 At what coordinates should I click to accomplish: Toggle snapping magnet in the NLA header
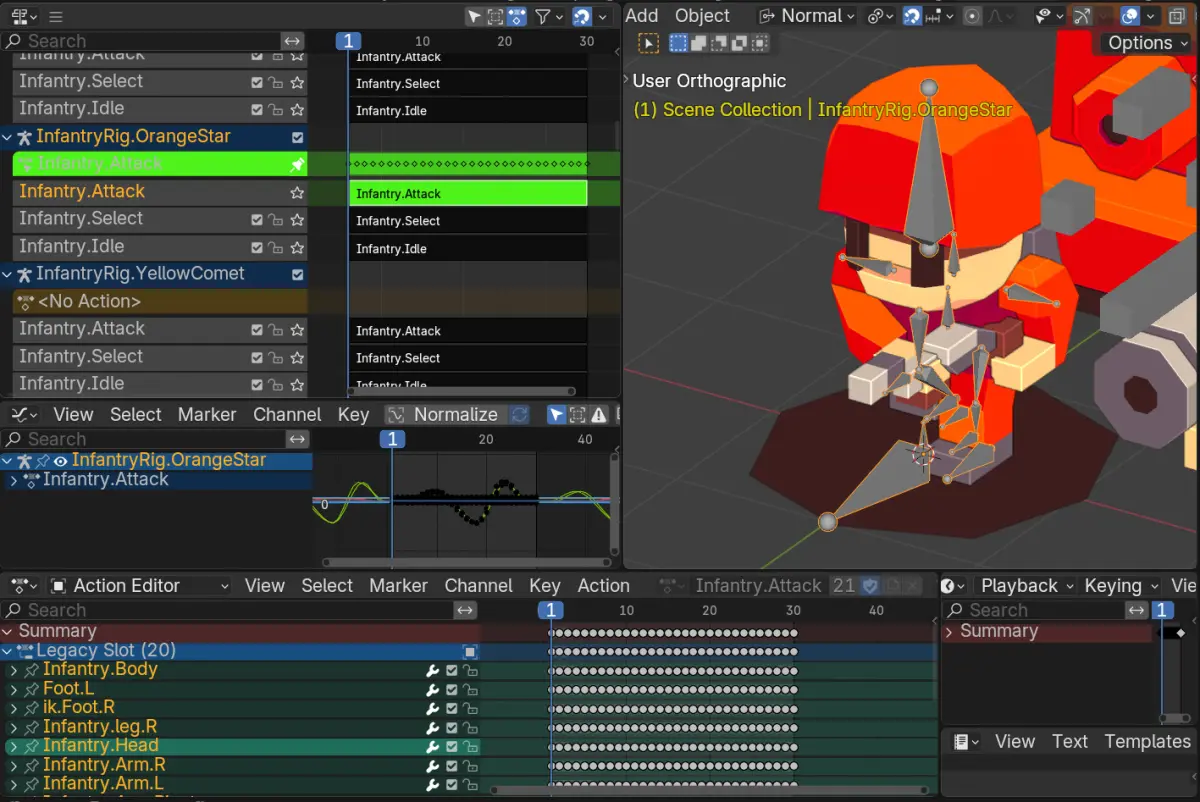(x=581, y=16)
